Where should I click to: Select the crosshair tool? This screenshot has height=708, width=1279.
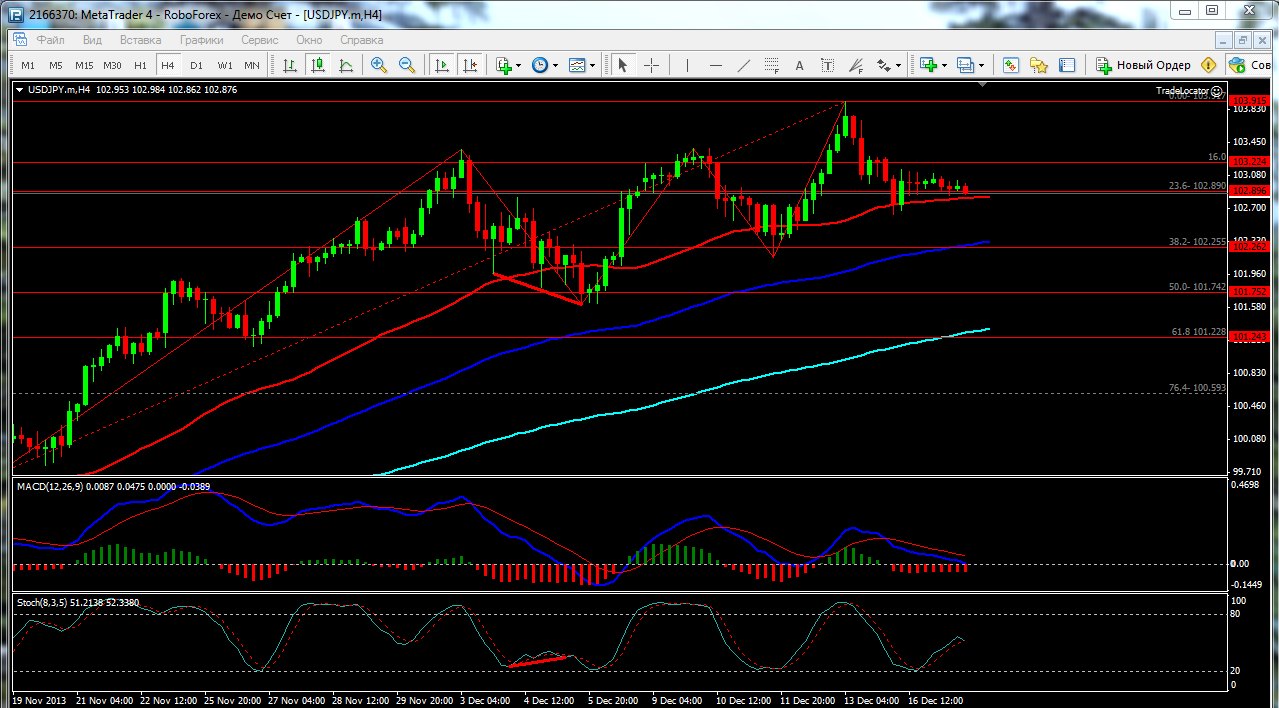(651, 65)
